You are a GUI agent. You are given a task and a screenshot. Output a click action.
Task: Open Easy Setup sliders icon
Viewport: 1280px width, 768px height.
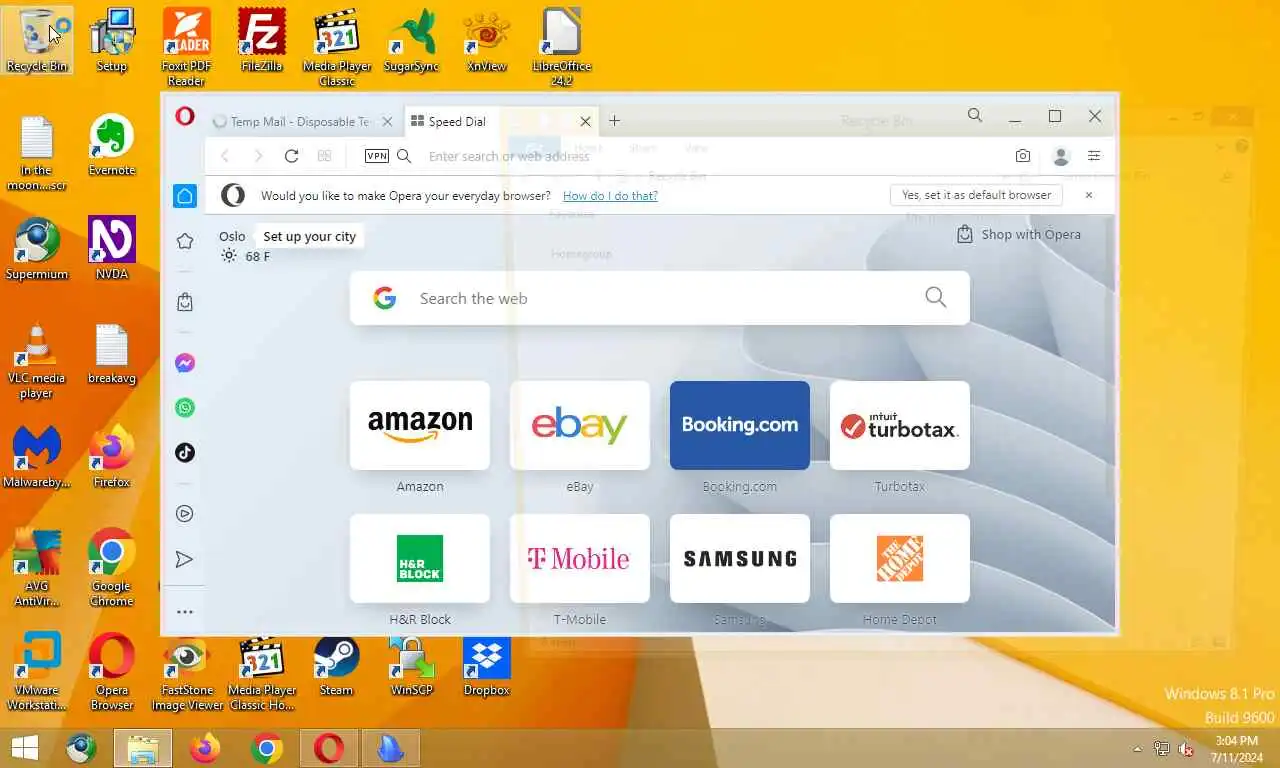1094,156
